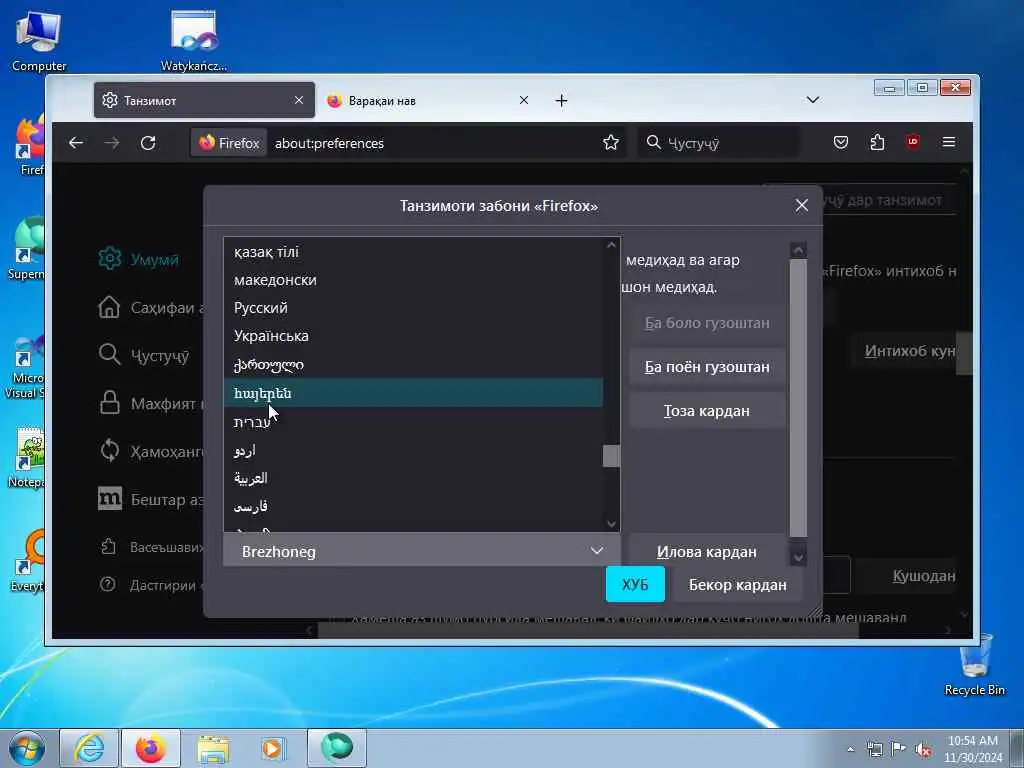Open the Recycle Bin desktop icon
The height and width of the screenshot is (768, 1024).
point(974,665)
